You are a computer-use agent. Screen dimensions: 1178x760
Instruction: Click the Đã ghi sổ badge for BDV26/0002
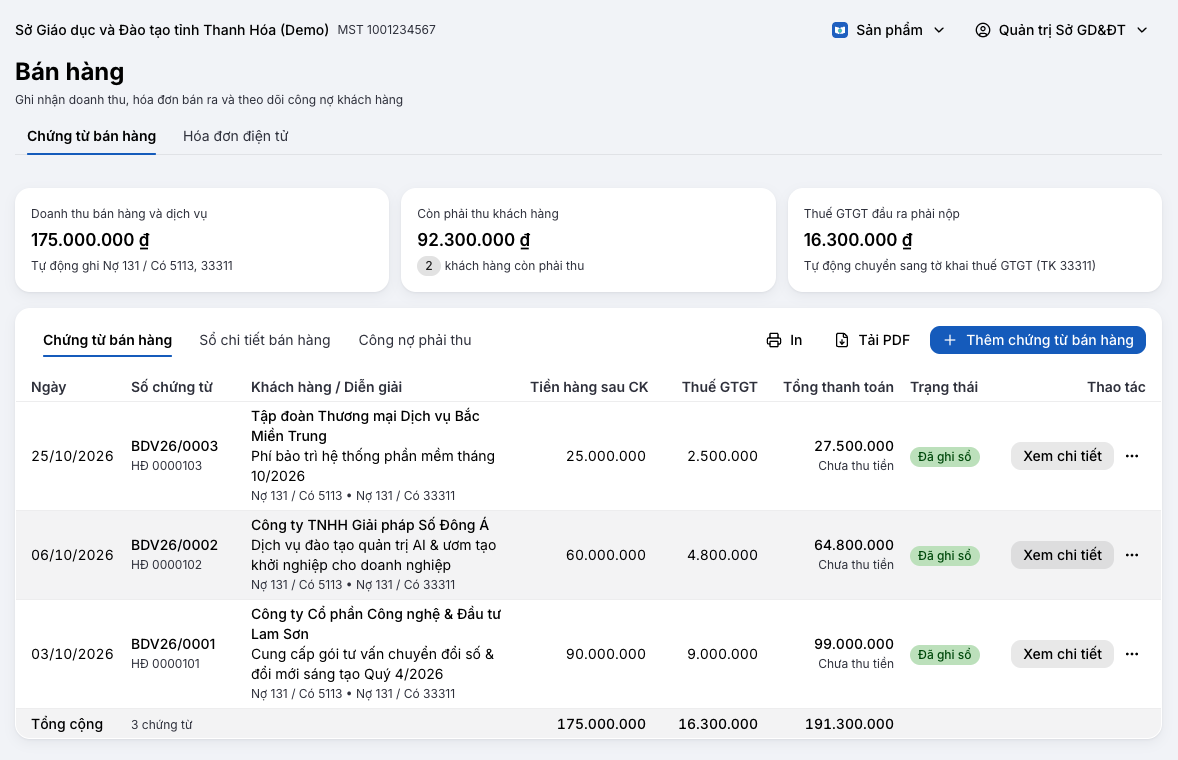(x=944, y=556)
